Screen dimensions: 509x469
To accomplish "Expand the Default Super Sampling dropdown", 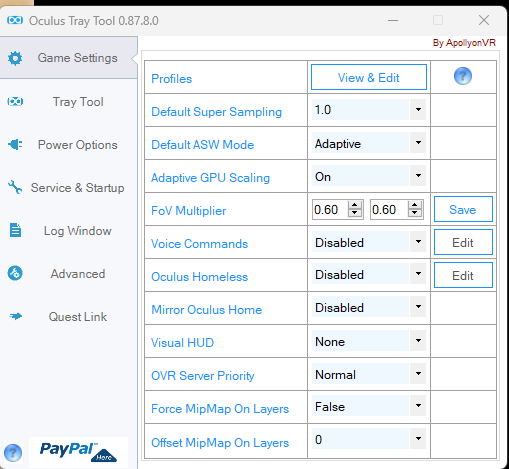I will (x=418, y=109).
